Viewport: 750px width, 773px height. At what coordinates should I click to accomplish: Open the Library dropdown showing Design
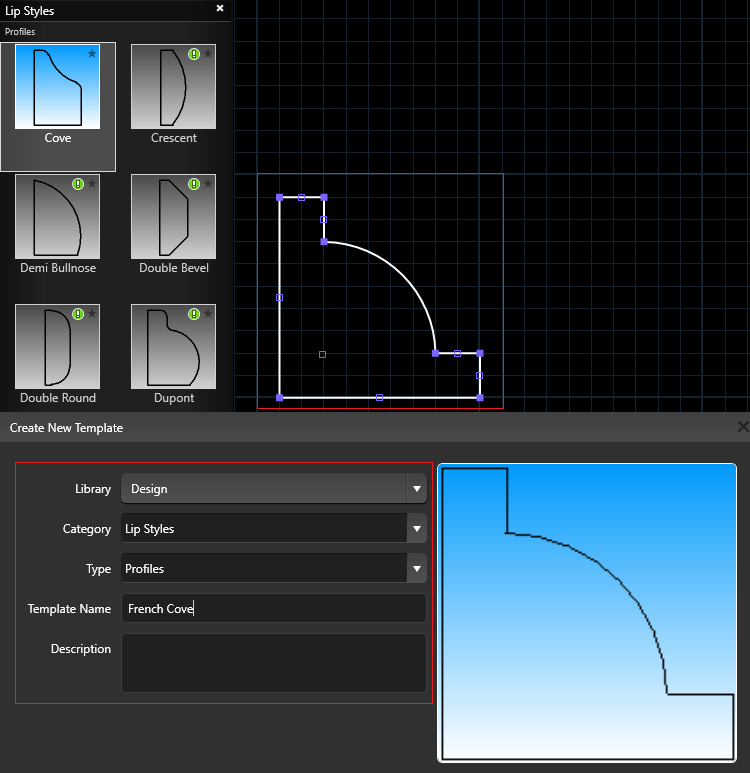[x=273, y=489]
